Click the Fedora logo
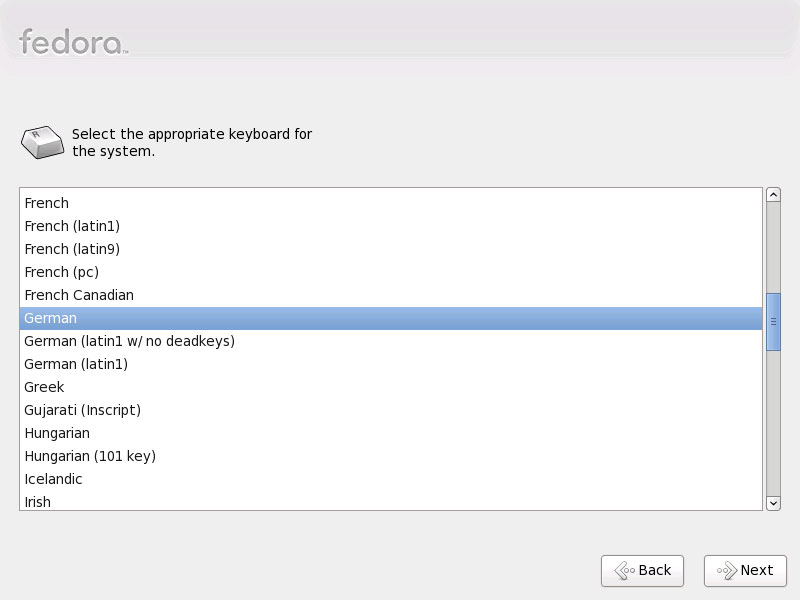 (x=73, y=42)
